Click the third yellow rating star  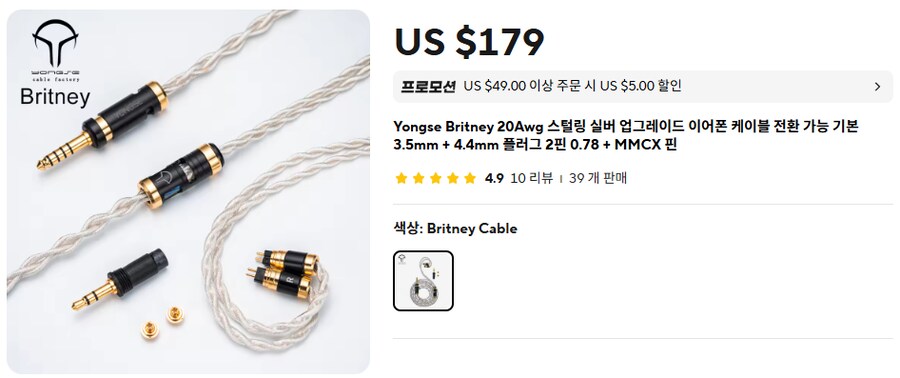tap(436, 178)
